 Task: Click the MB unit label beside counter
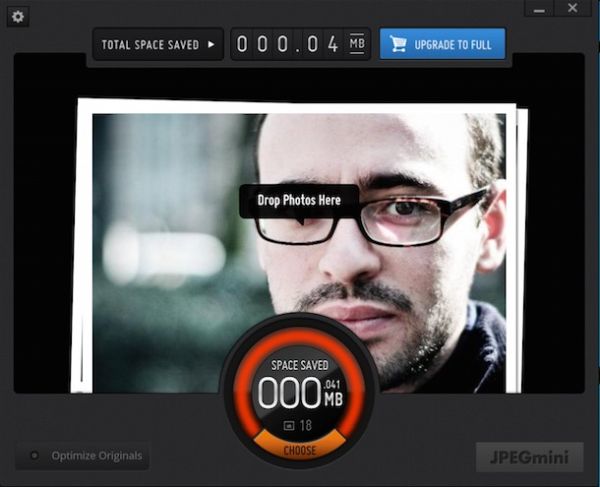click(x=357, y=44)
